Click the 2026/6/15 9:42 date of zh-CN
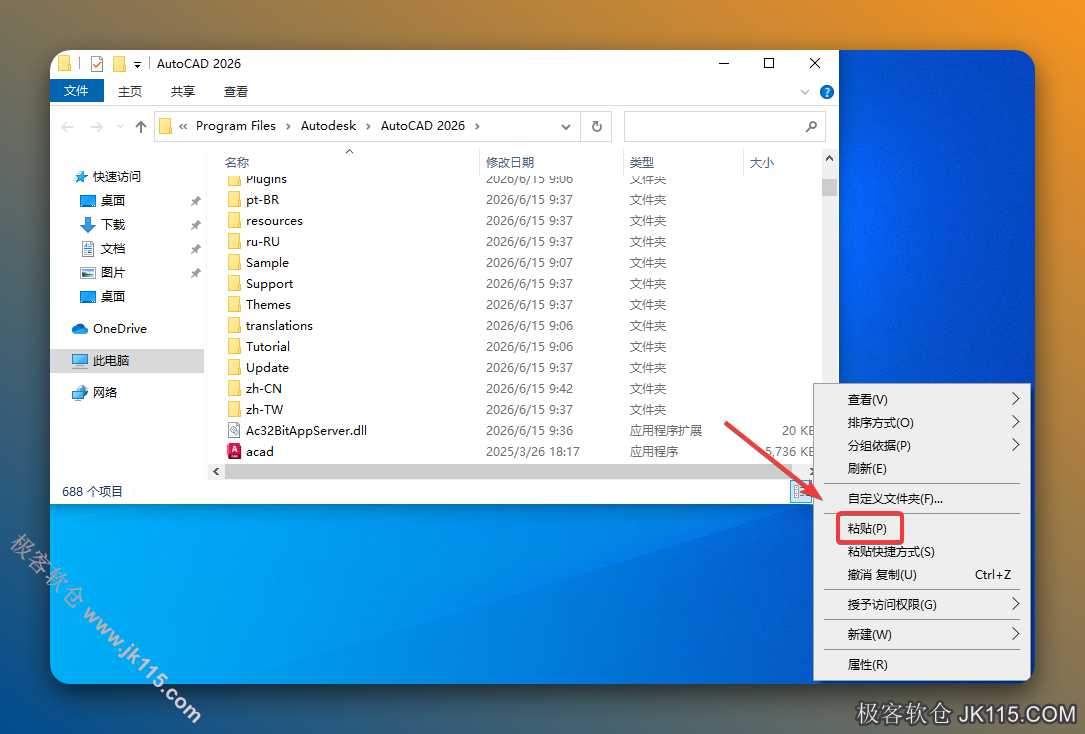The width and height of the screenshot is (1085, 734). [529, 389]
